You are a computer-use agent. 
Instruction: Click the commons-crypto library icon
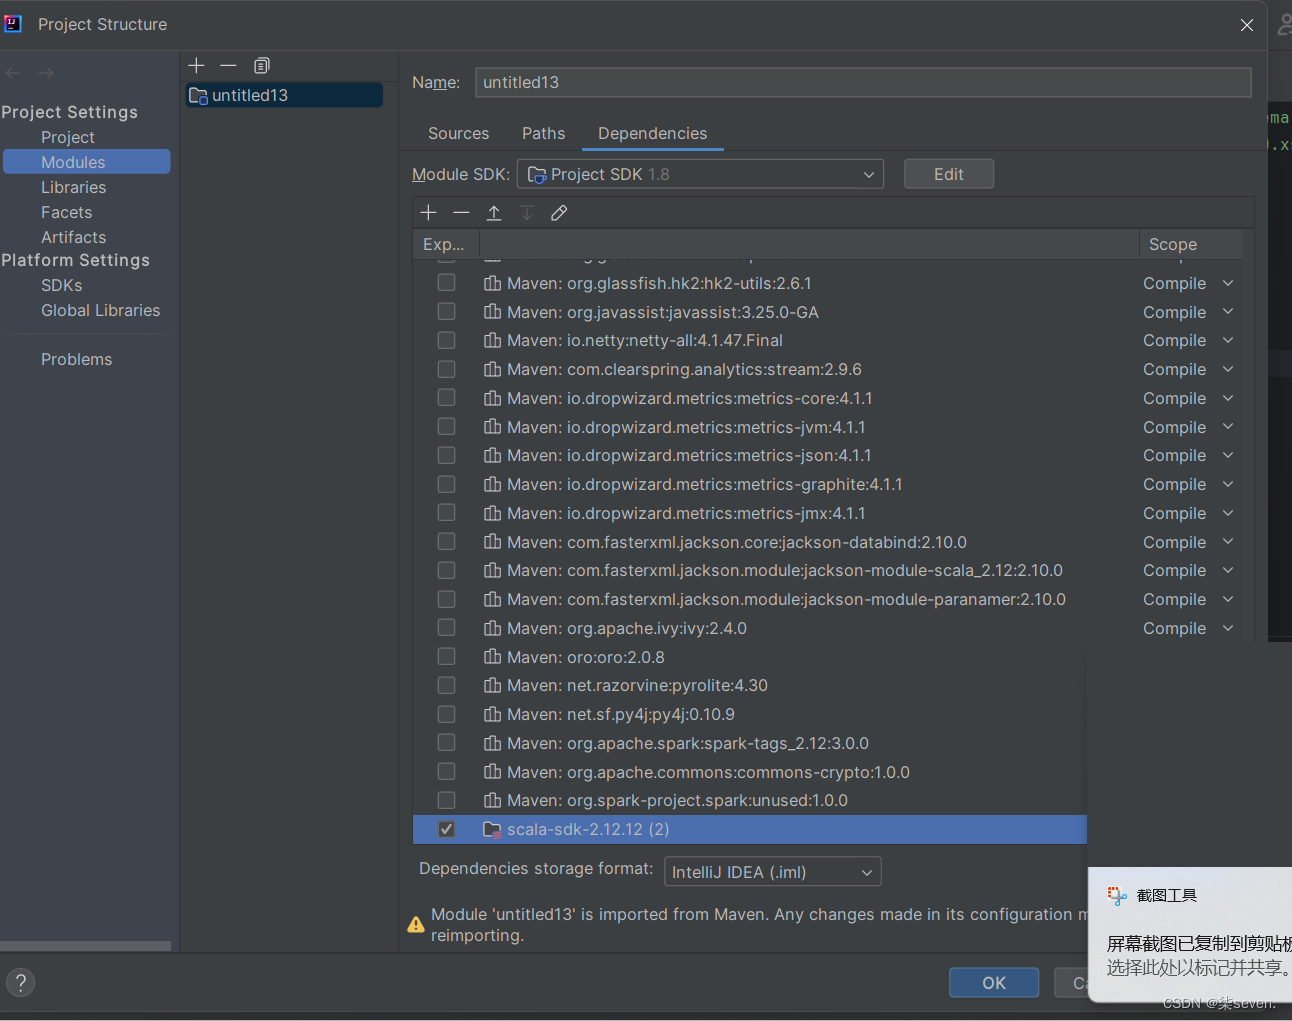click(x=492, y=772)
